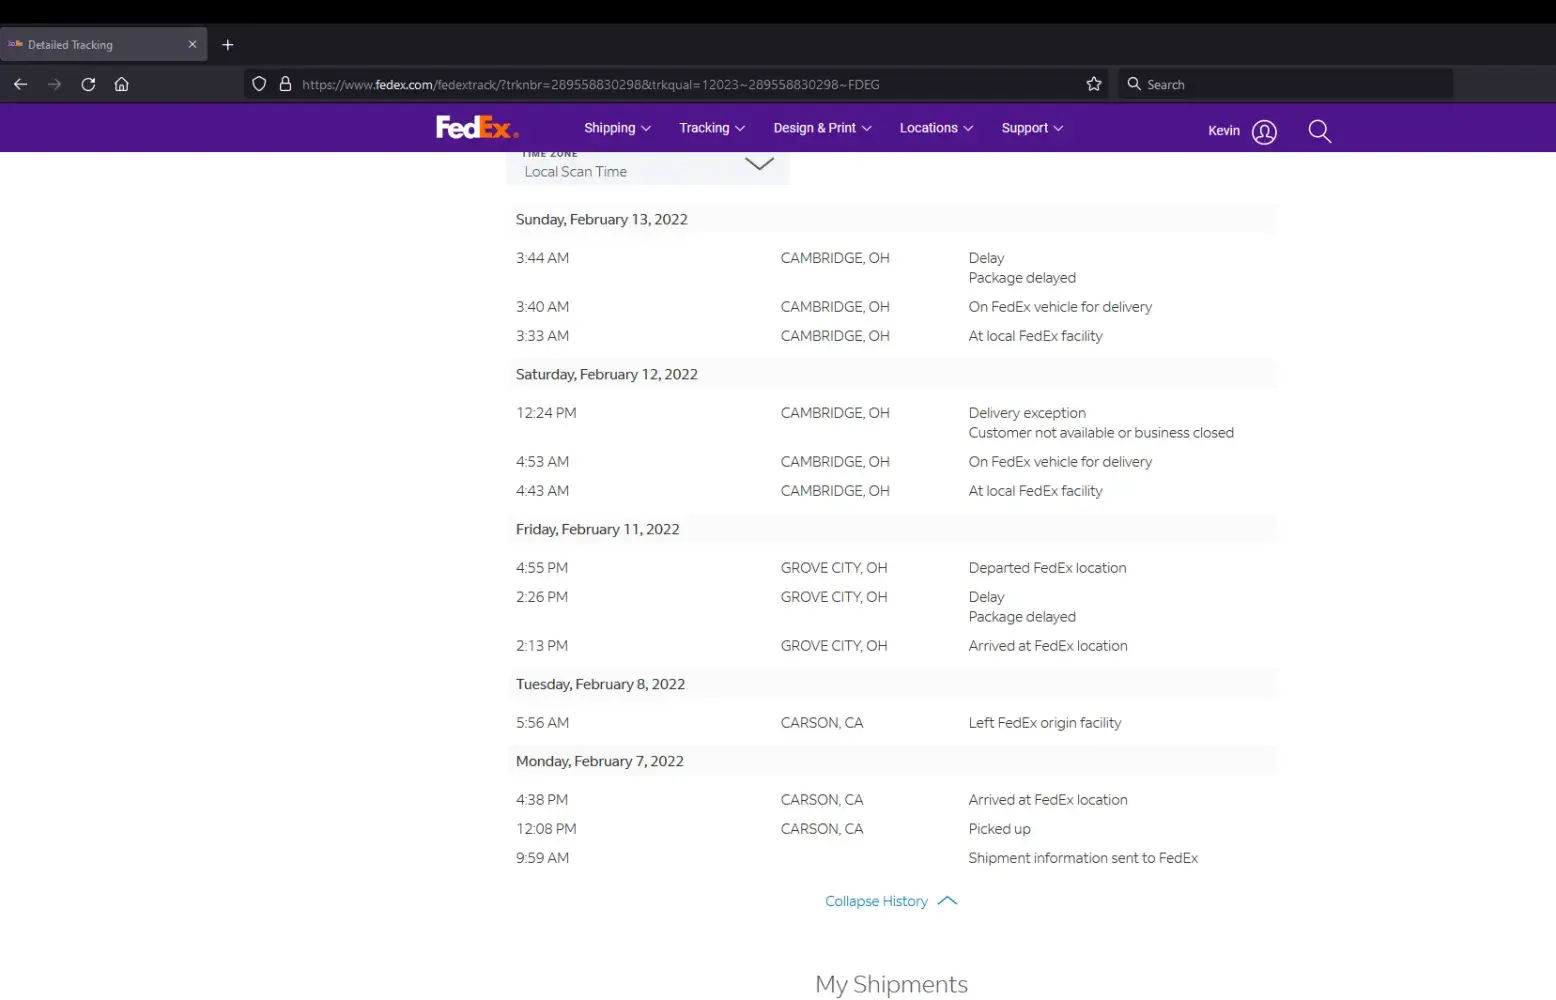
Task: Go to browser home page
Action: pos(122,84)
